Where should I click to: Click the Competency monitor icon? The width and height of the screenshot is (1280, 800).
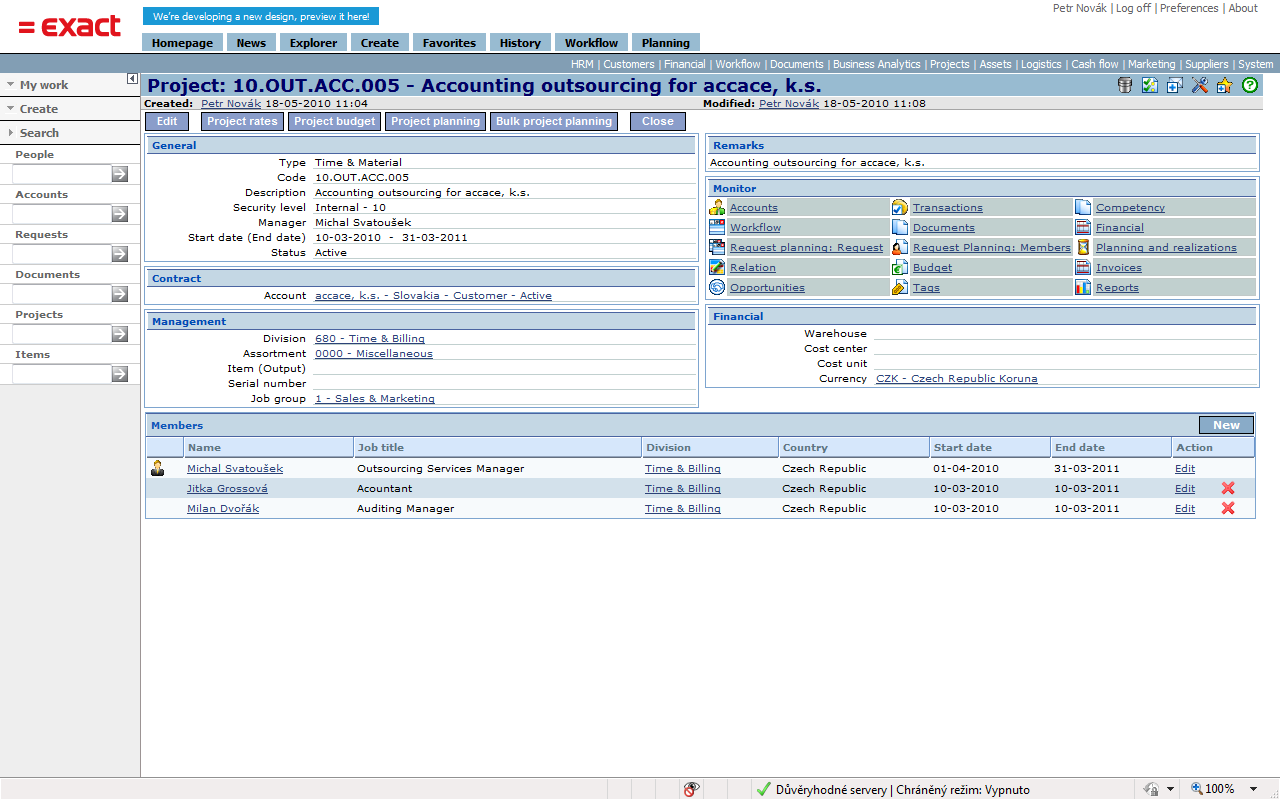pos(1083,207)
